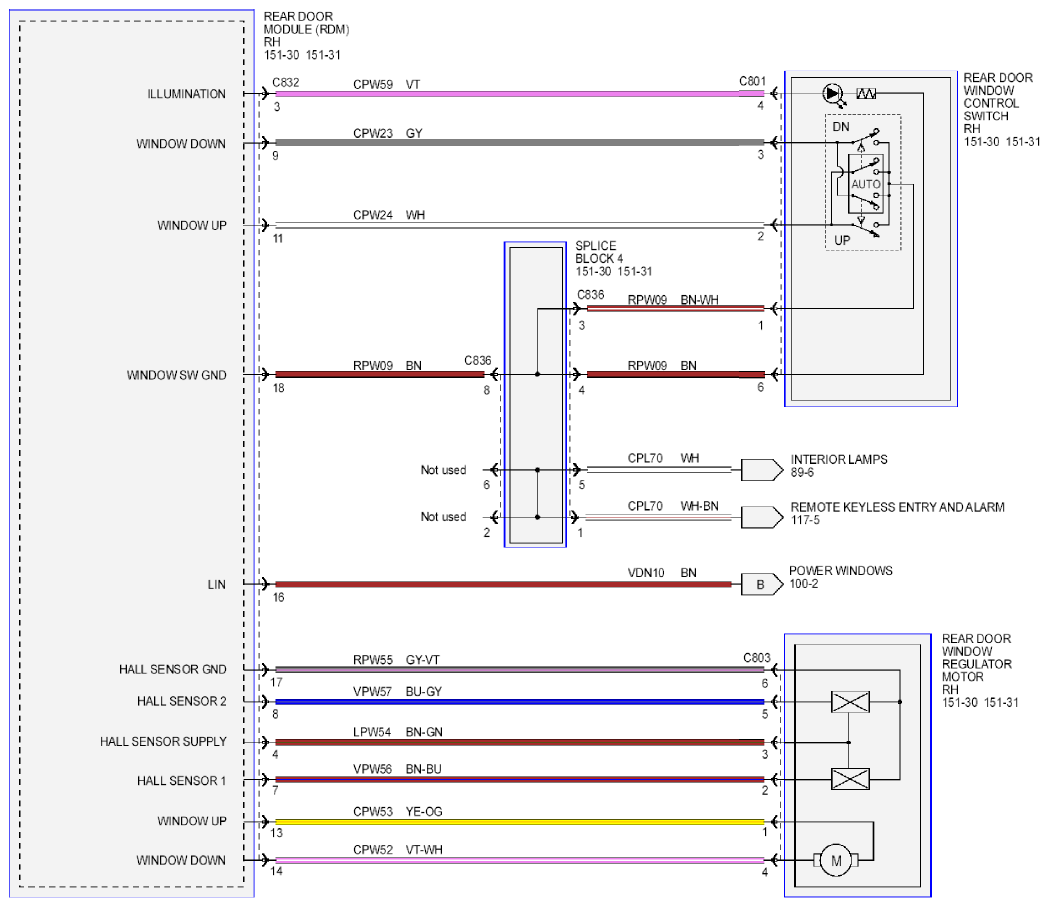1049x907 pixels.
Task: Click the blue VPW57 hall sensor wire
Action: click(519, 702)
